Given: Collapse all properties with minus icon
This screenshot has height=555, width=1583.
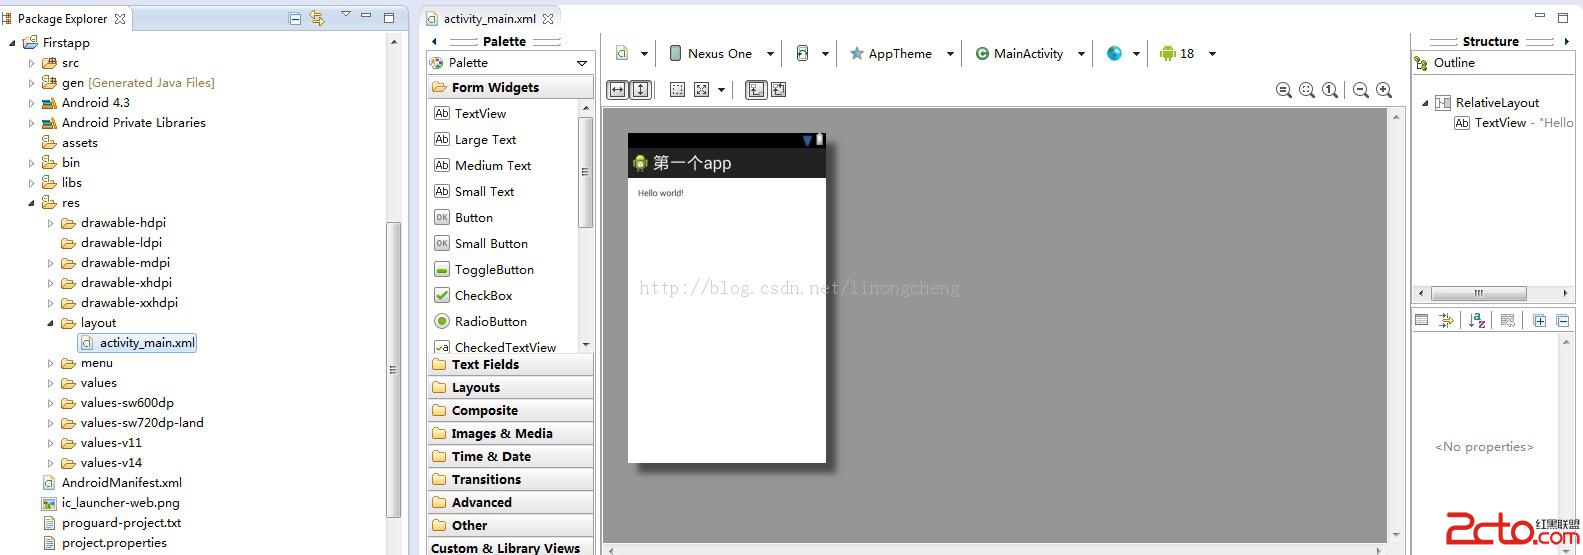Looking at the screenshot, I should 1563,320.
